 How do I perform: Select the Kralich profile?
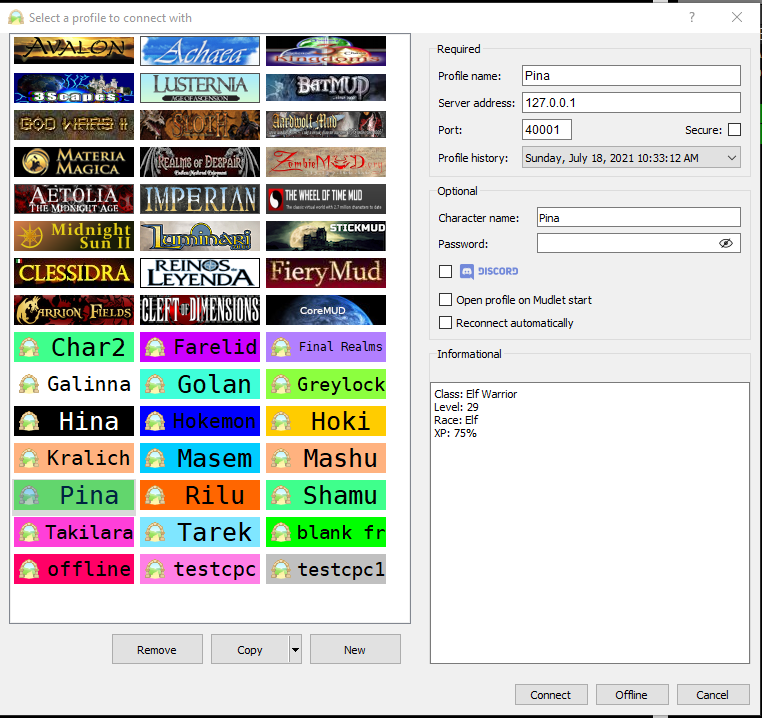pyautogui.click(x=74, y=458)
